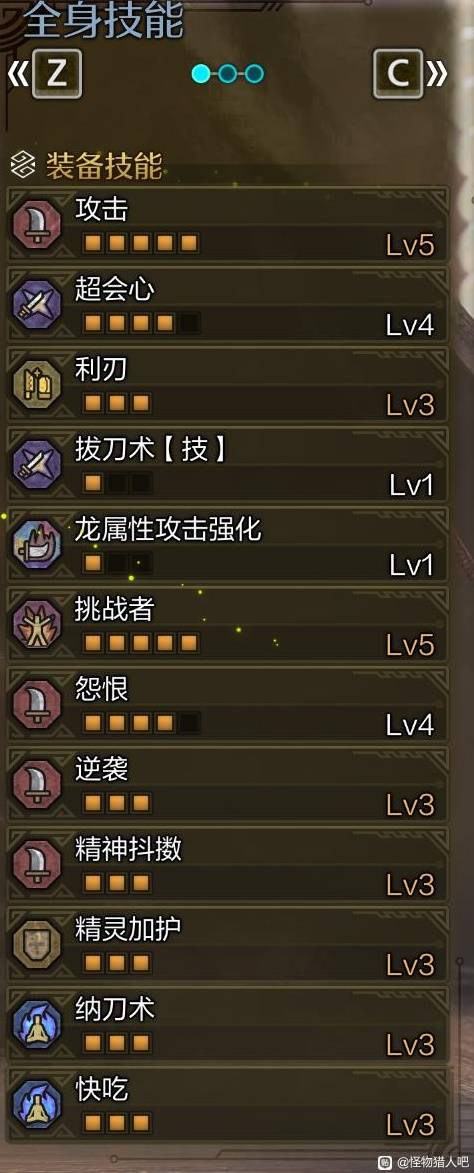Click the 攻击 skill sword icon
This screenshot has width=474, height=1173.
point(37,224)
